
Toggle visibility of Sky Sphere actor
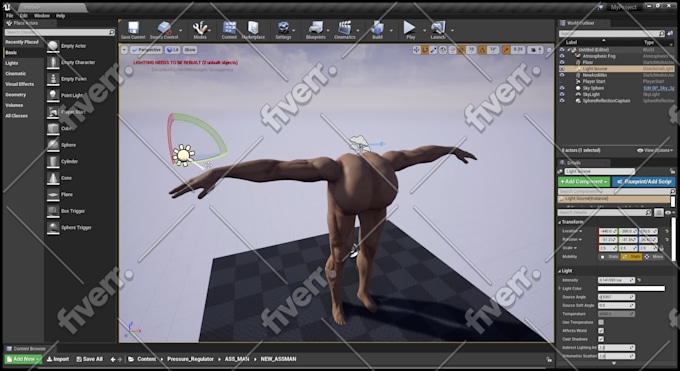coord(562,88)
